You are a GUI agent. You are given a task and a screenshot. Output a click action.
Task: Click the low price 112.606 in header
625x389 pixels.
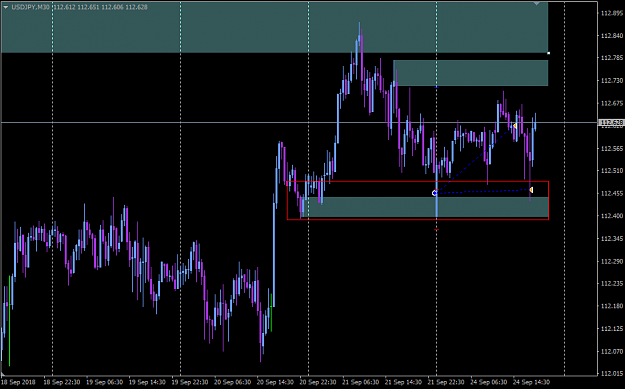(x=112, y=7)
